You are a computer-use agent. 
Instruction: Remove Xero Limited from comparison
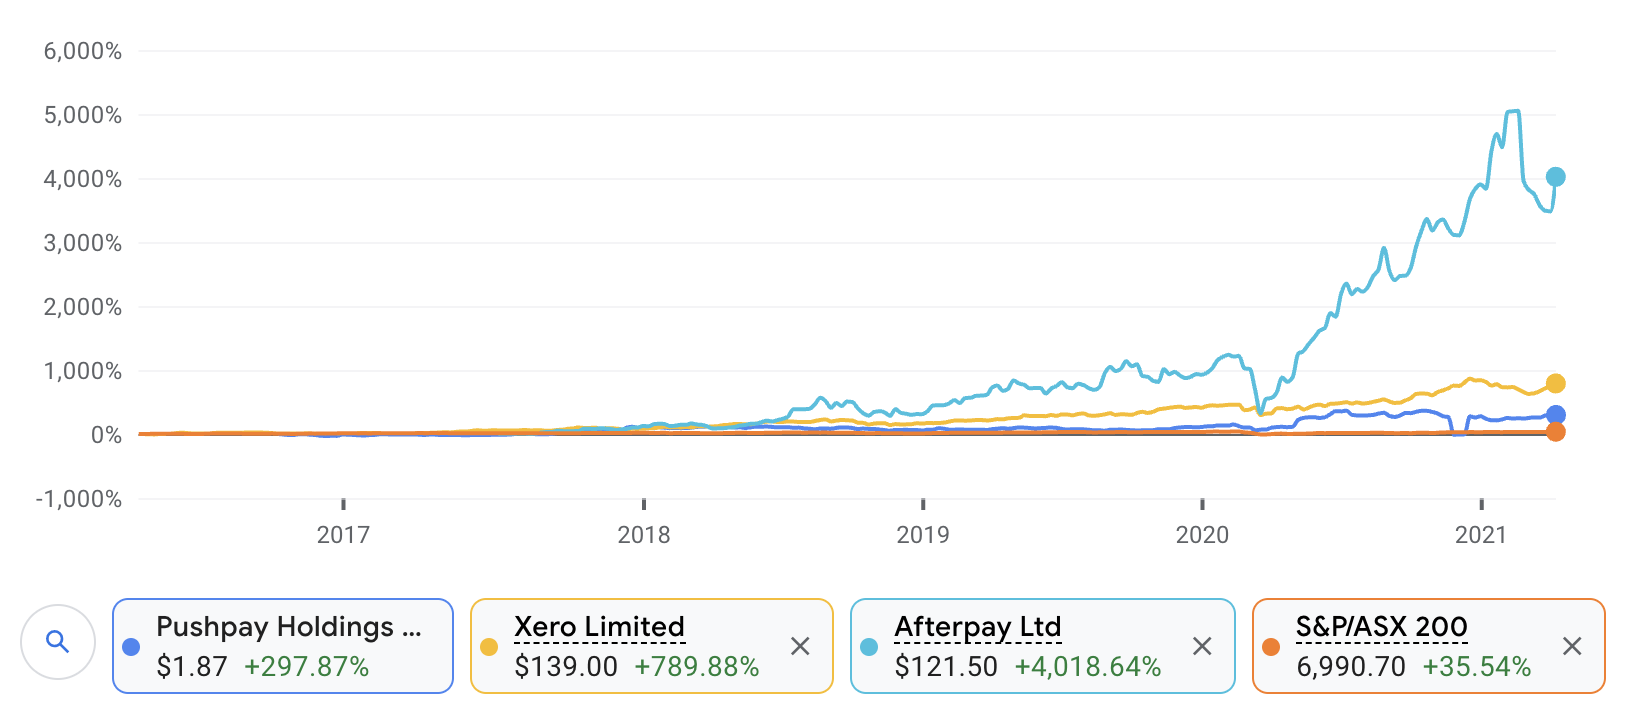click(x=800, y=646)
